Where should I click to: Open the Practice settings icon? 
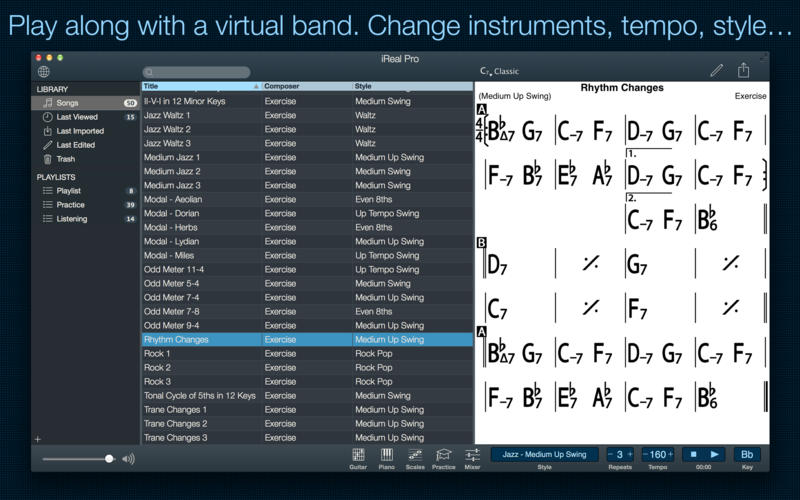[x=444, y=456]
